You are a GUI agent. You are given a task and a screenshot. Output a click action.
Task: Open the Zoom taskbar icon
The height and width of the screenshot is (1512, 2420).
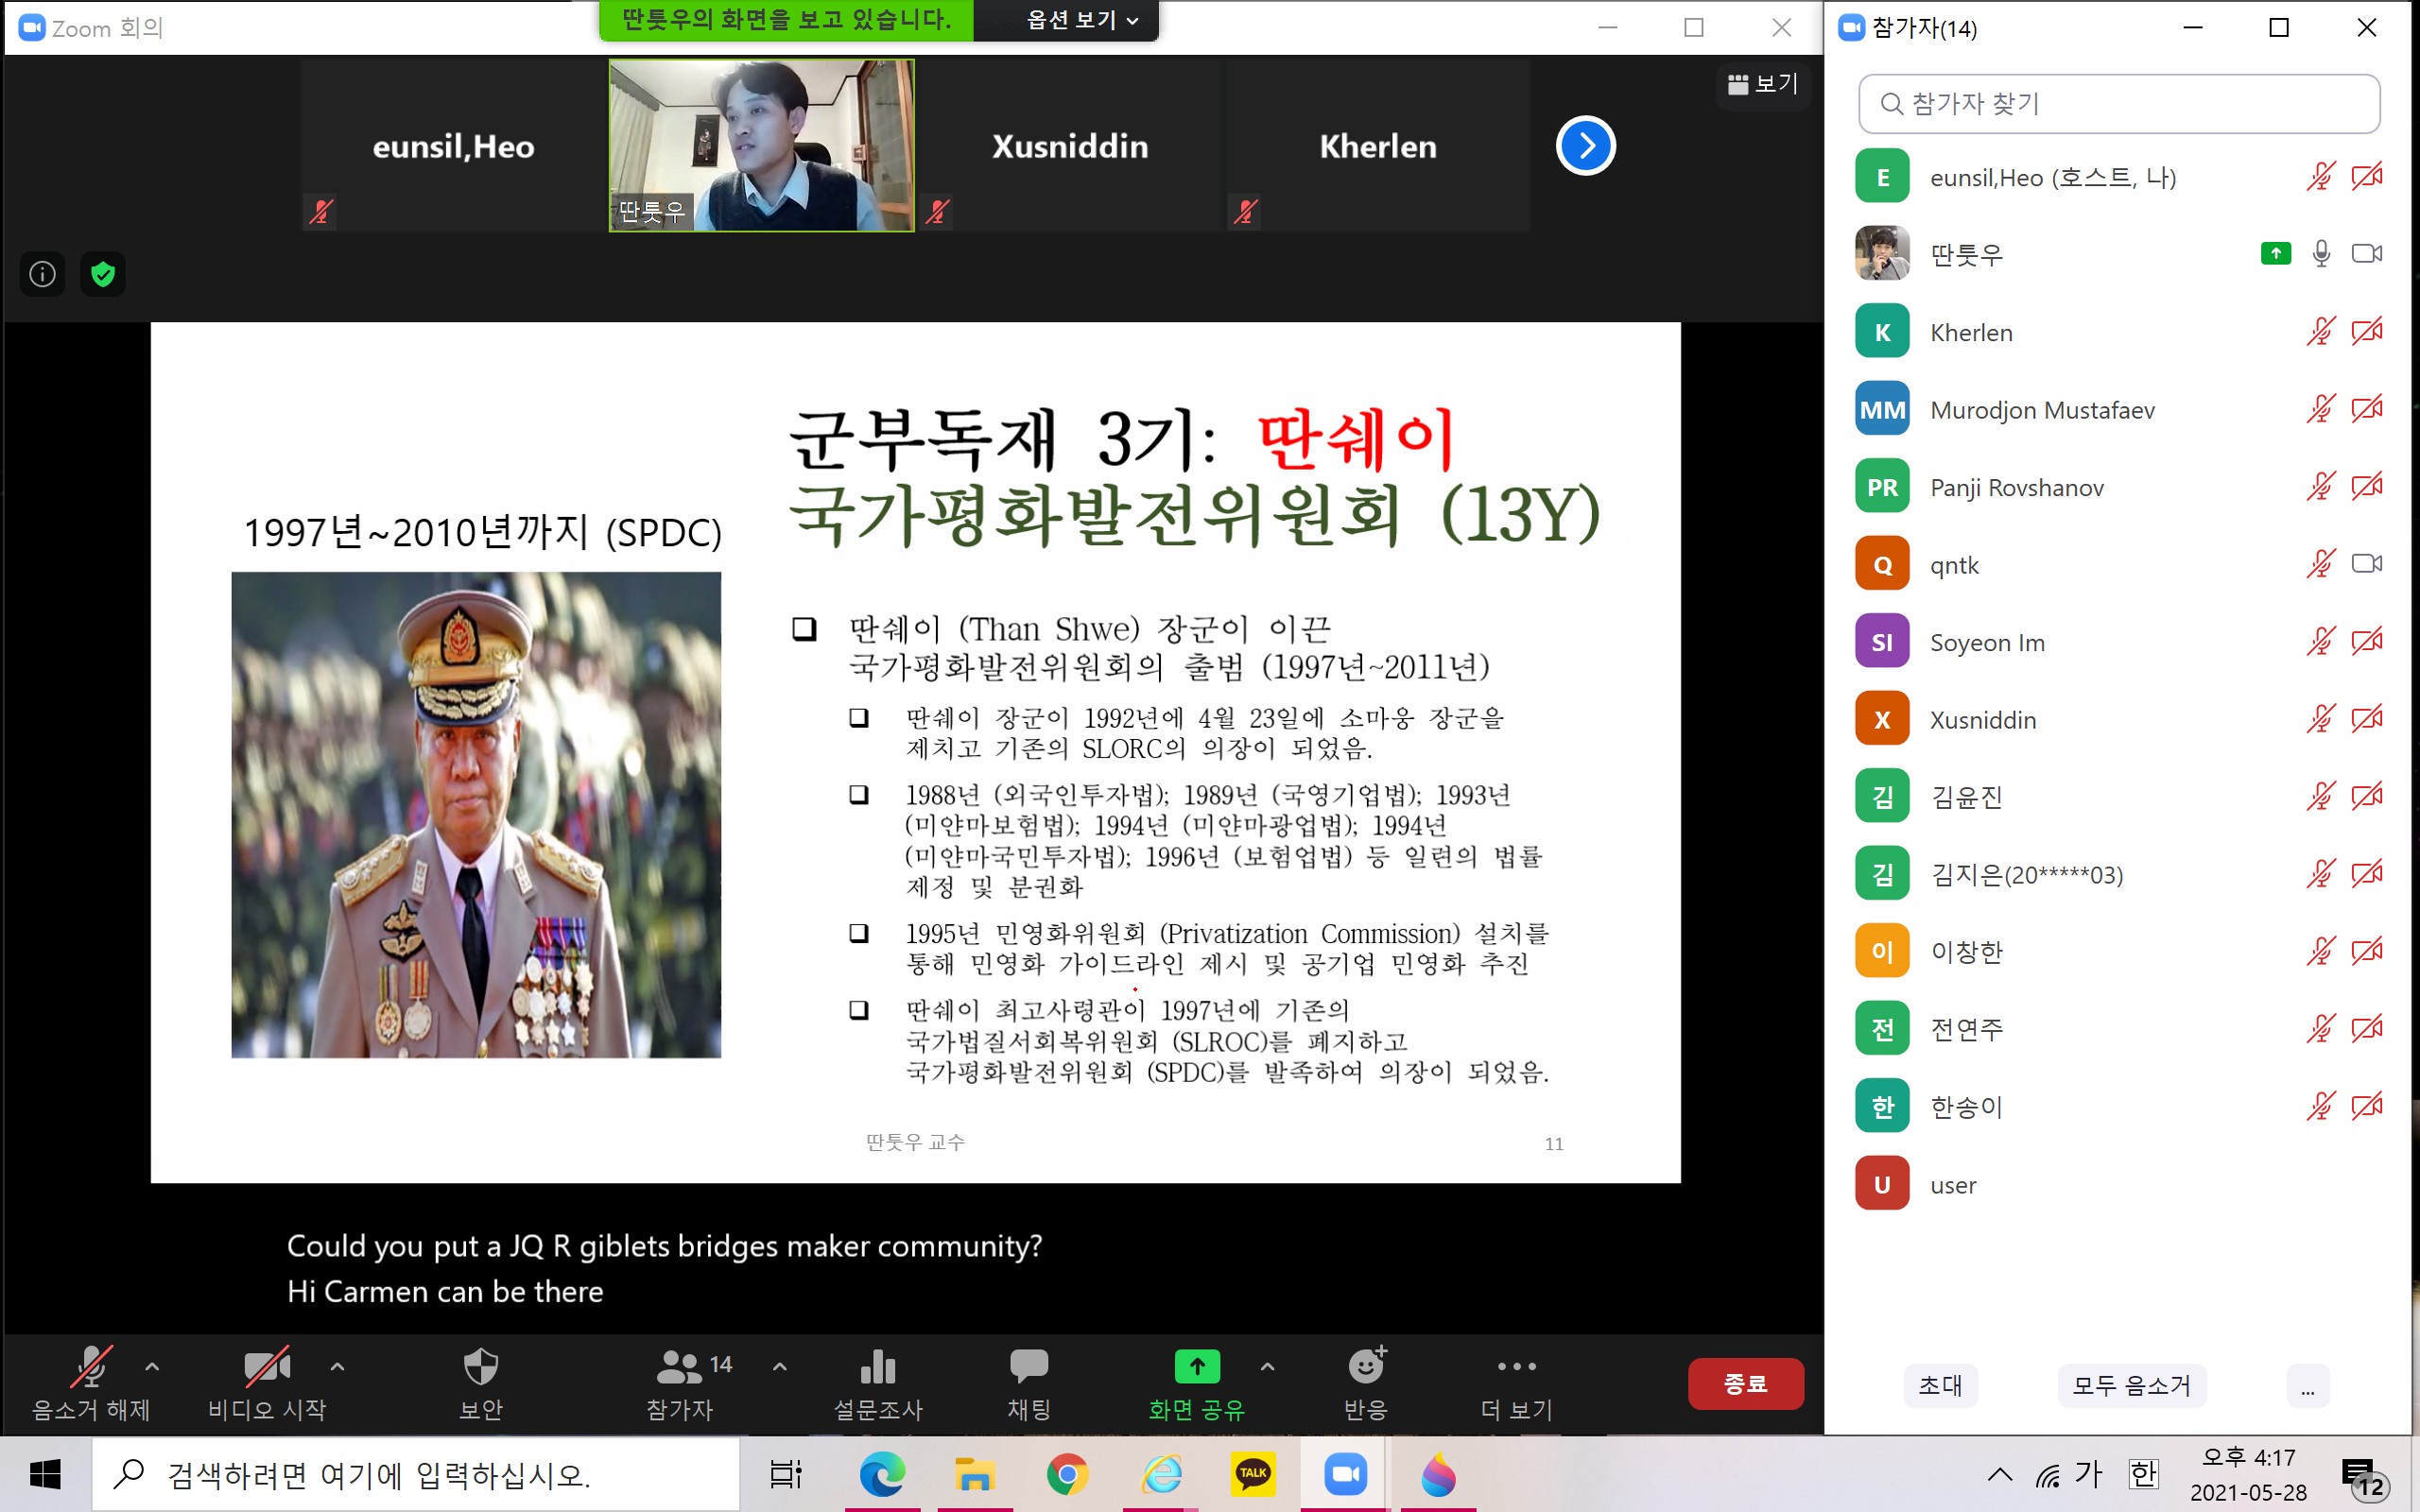pyautogui.click(x=1346, y=1474)
